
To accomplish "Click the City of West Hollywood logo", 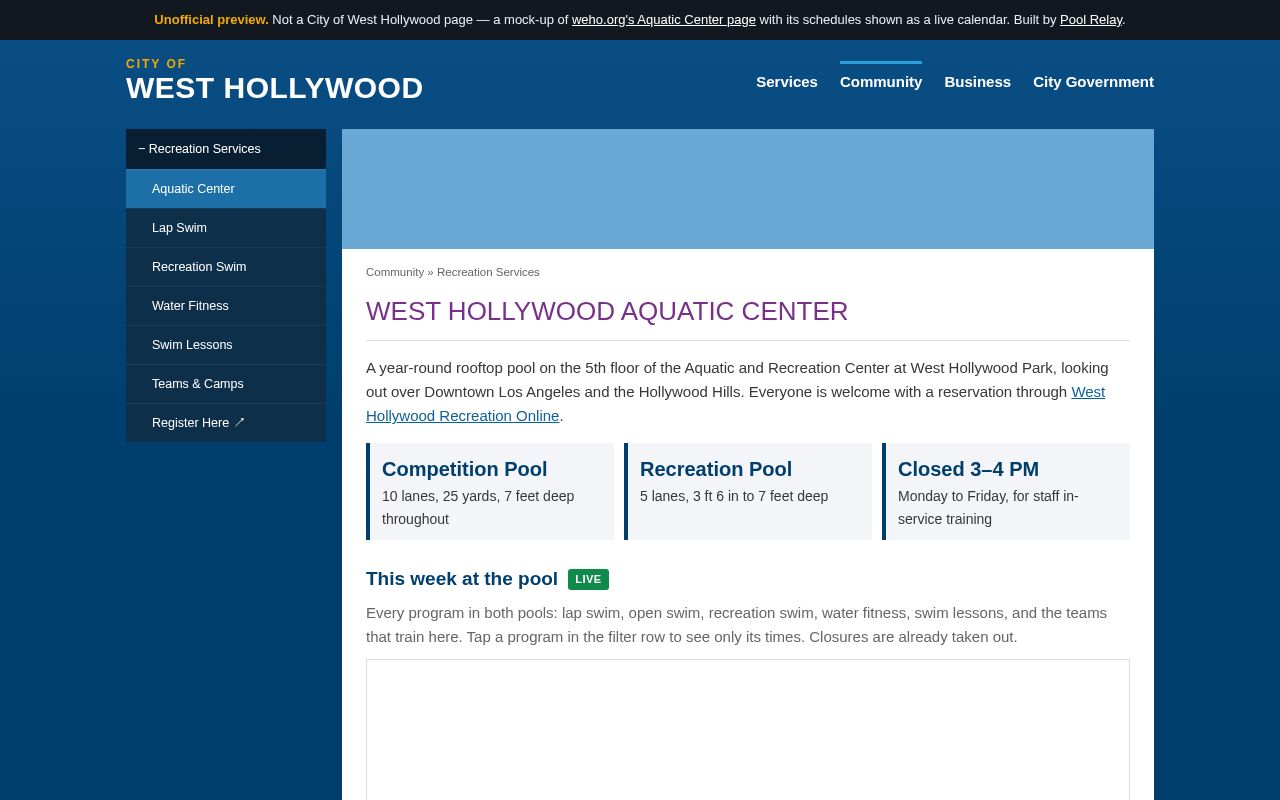I will pyautogui.click(x=274, y=81).
